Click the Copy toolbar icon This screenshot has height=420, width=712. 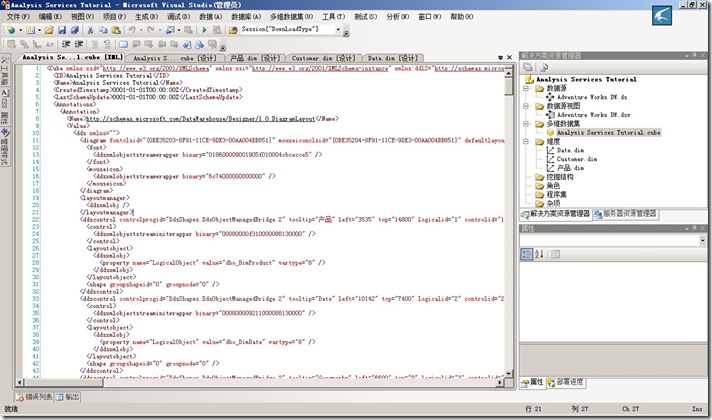coord(103,30)
